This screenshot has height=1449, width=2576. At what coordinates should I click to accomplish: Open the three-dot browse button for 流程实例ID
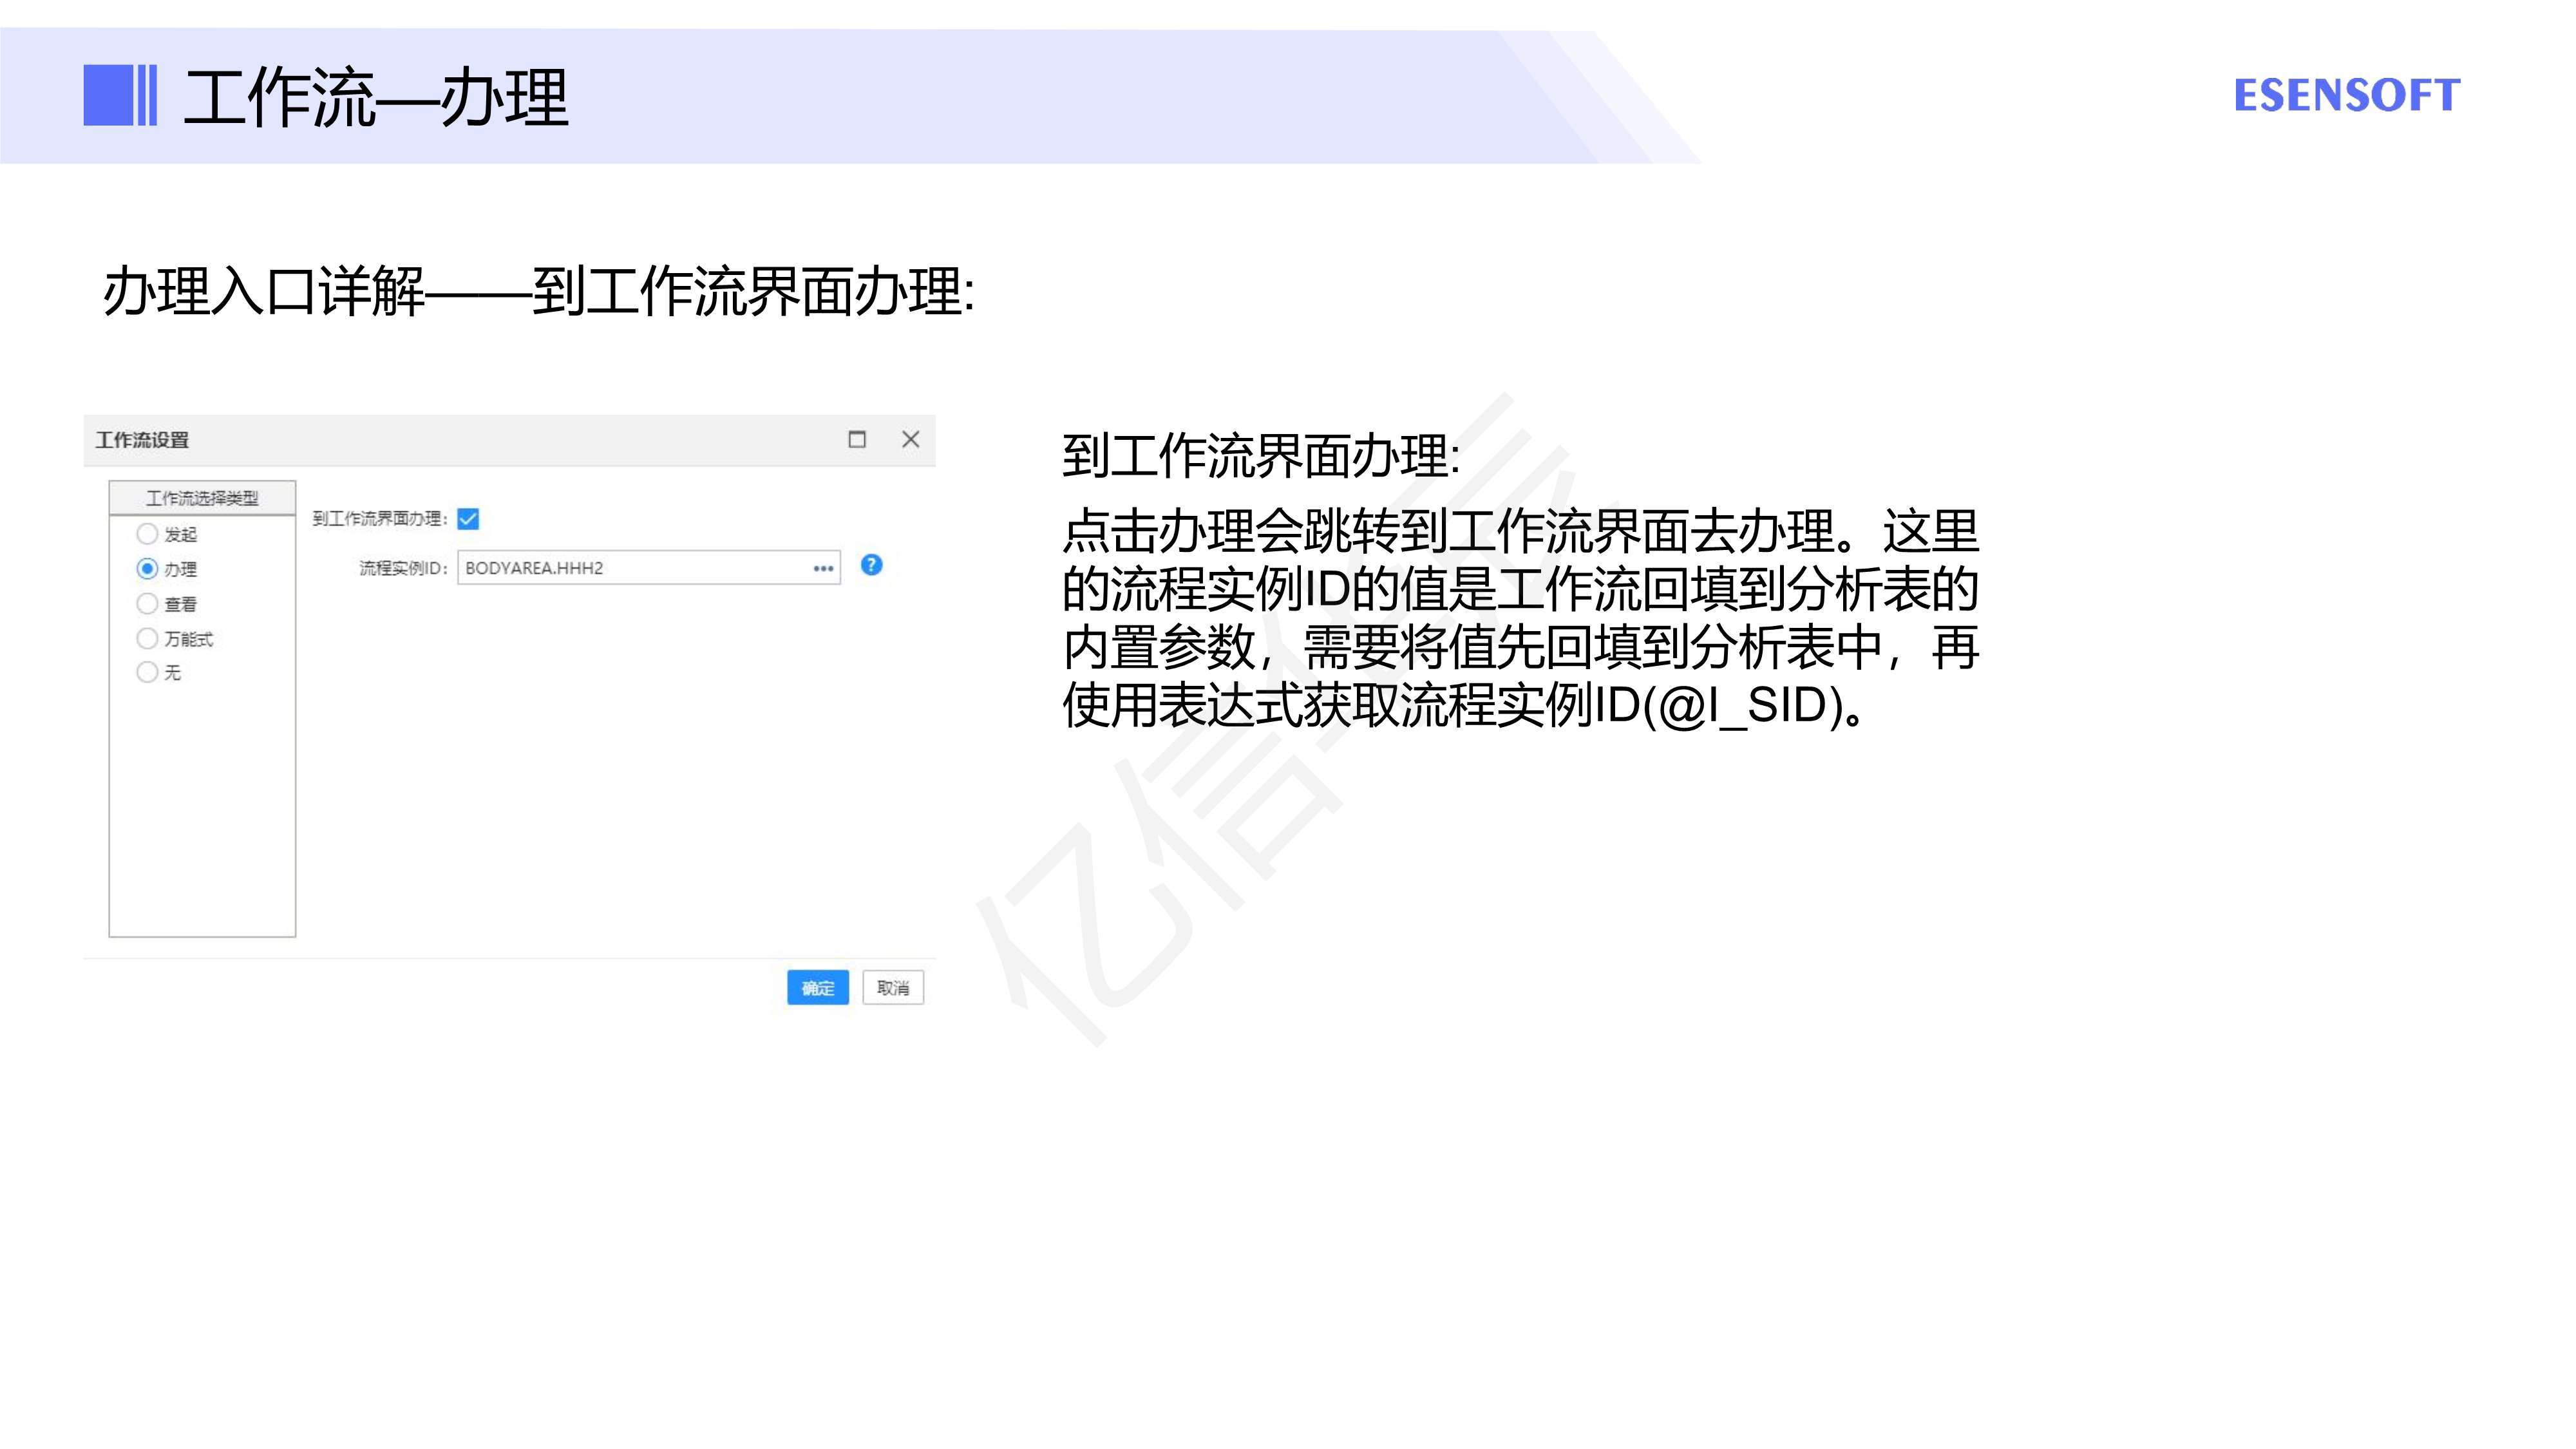pos(823,568)
